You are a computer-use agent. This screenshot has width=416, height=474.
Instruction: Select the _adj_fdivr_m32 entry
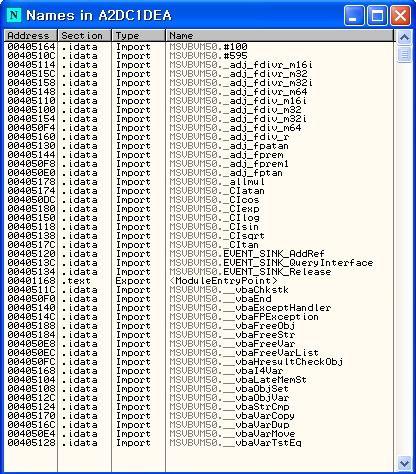199,74
